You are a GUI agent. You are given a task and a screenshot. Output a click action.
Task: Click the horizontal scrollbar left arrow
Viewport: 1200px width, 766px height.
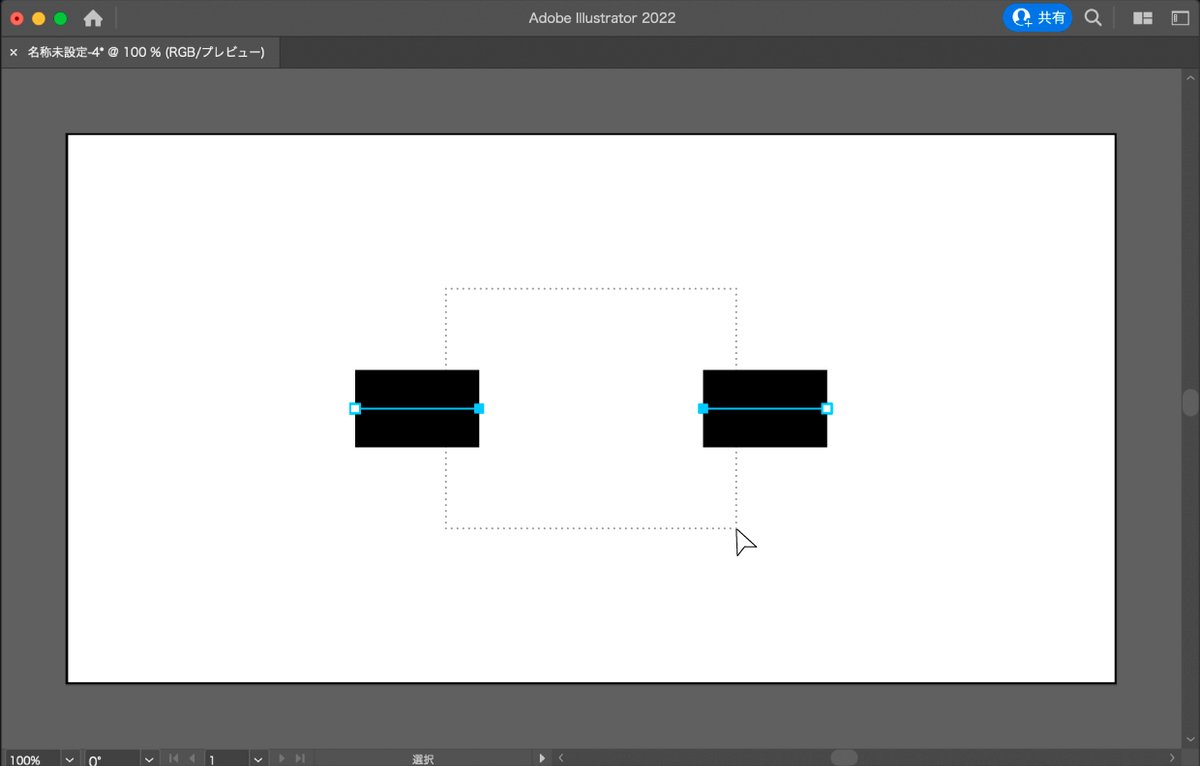561,758
